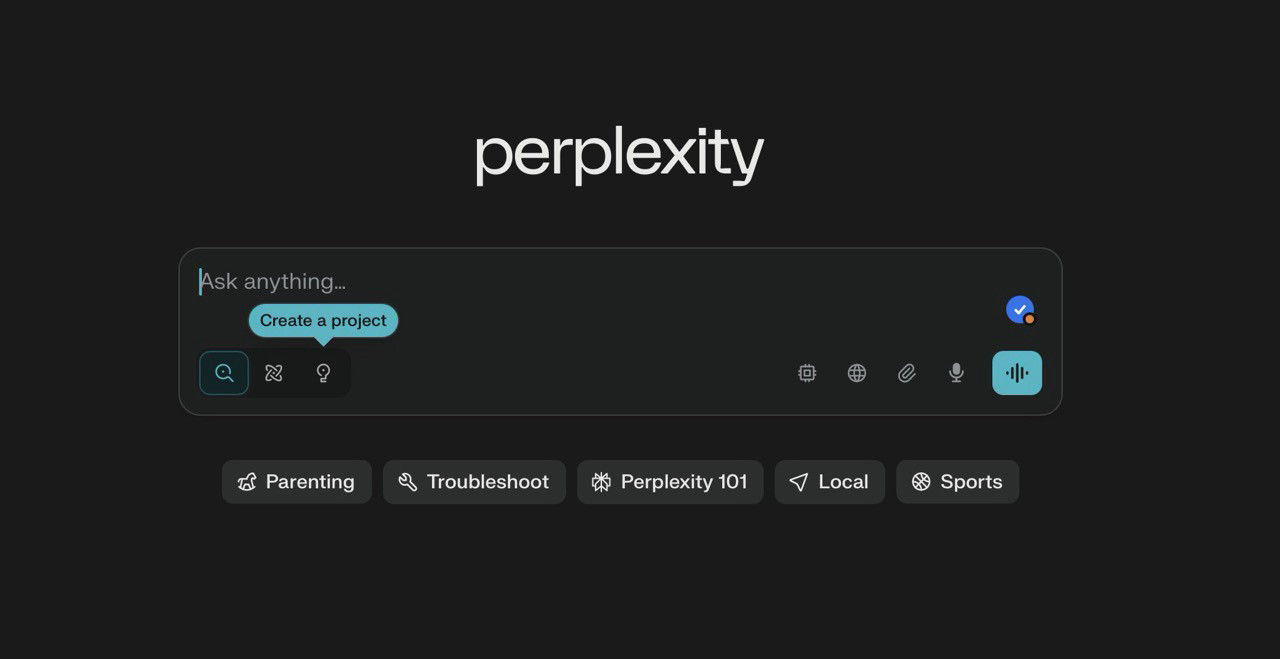
Task: Click the perplexity logo heading
Action: click(x=619, y=155)
